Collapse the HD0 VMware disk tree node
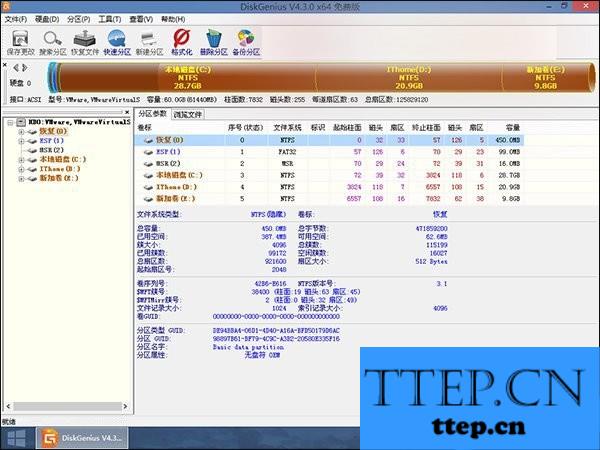The width and height of the screenshot is (600, 450). point(11,122)
